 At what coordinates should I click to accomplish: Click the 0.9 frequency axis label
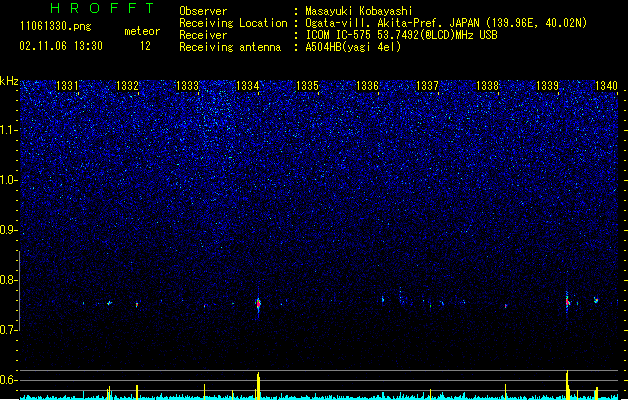click(x=8, y=230)
